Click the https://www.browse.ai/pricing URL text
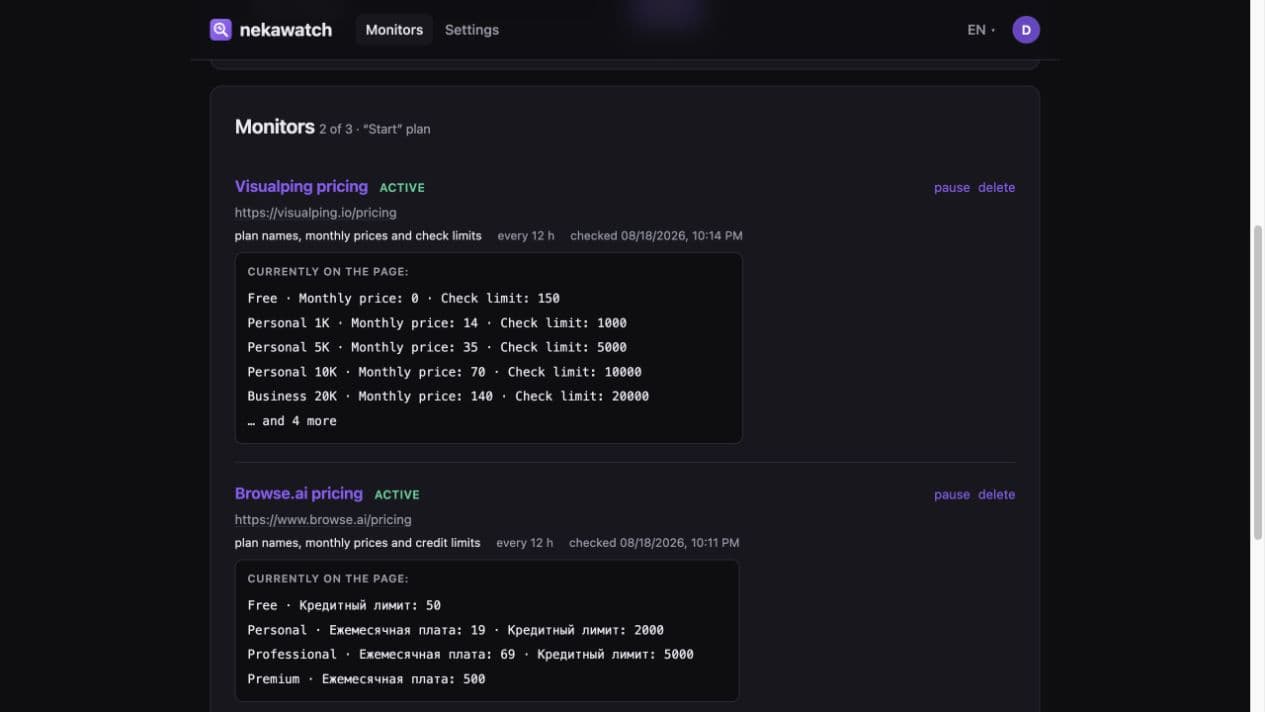 pos(323,519)
